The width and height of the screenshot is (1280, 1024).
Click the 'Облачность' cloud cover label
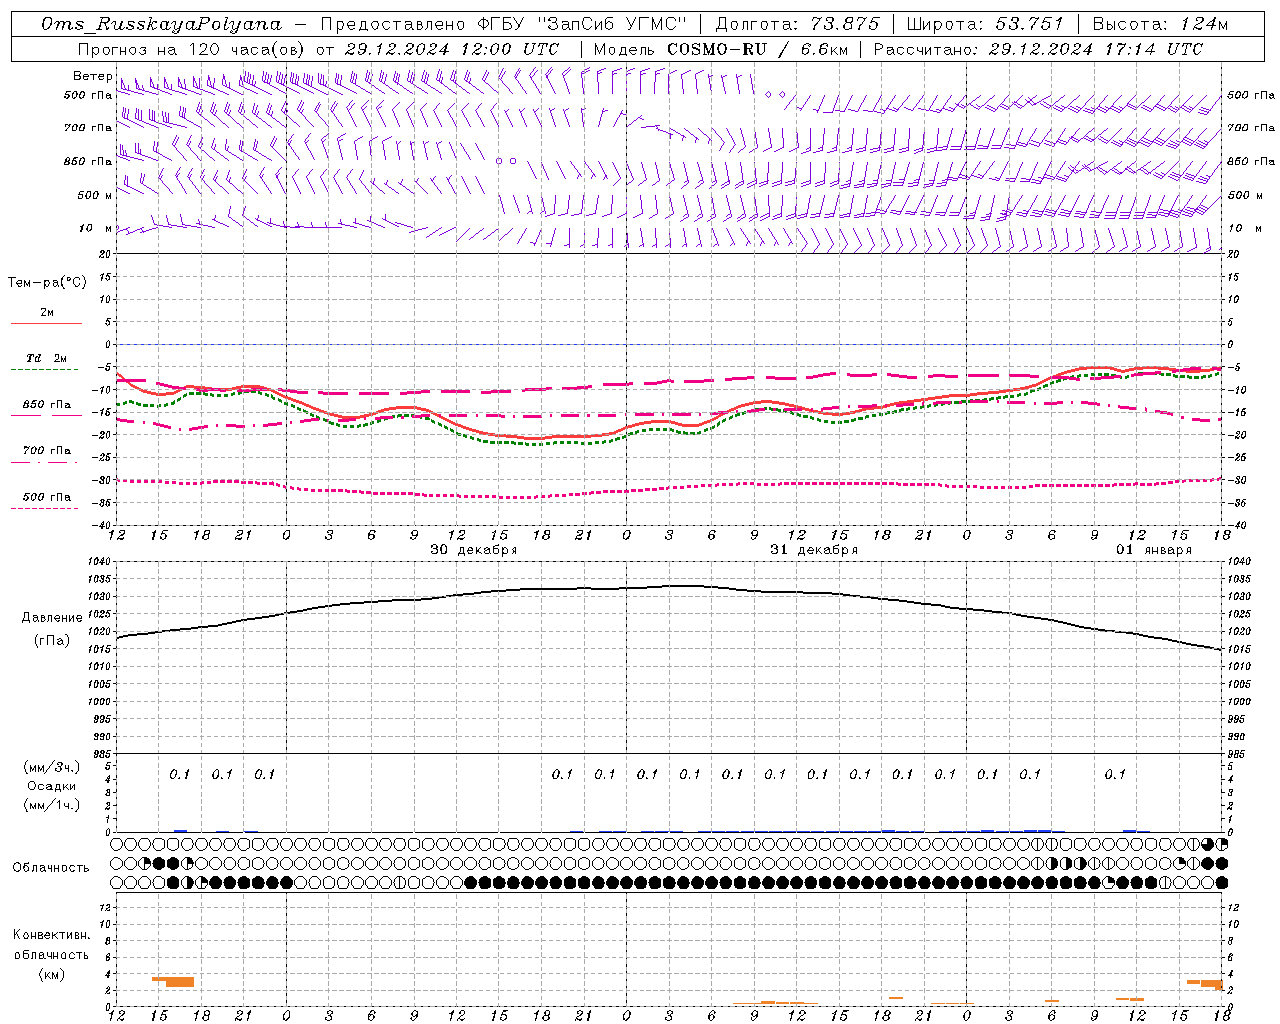click(x=51, y=868)
